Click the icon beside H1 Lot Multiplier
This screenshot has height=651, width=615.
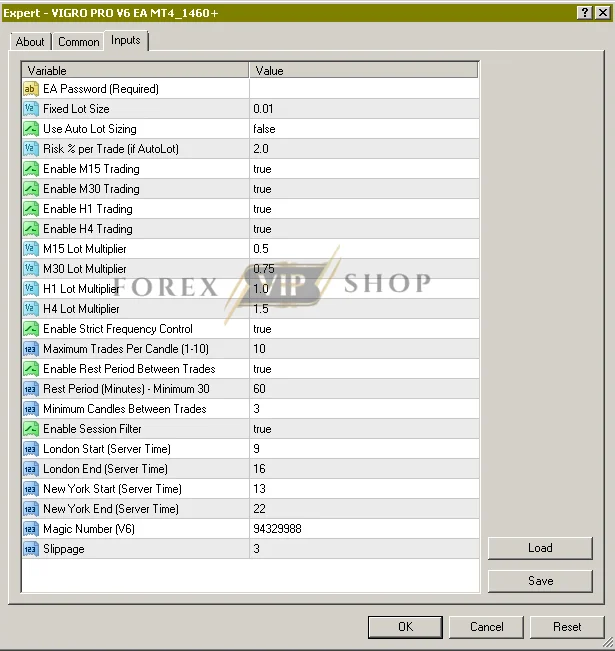(x=31, y=289)
